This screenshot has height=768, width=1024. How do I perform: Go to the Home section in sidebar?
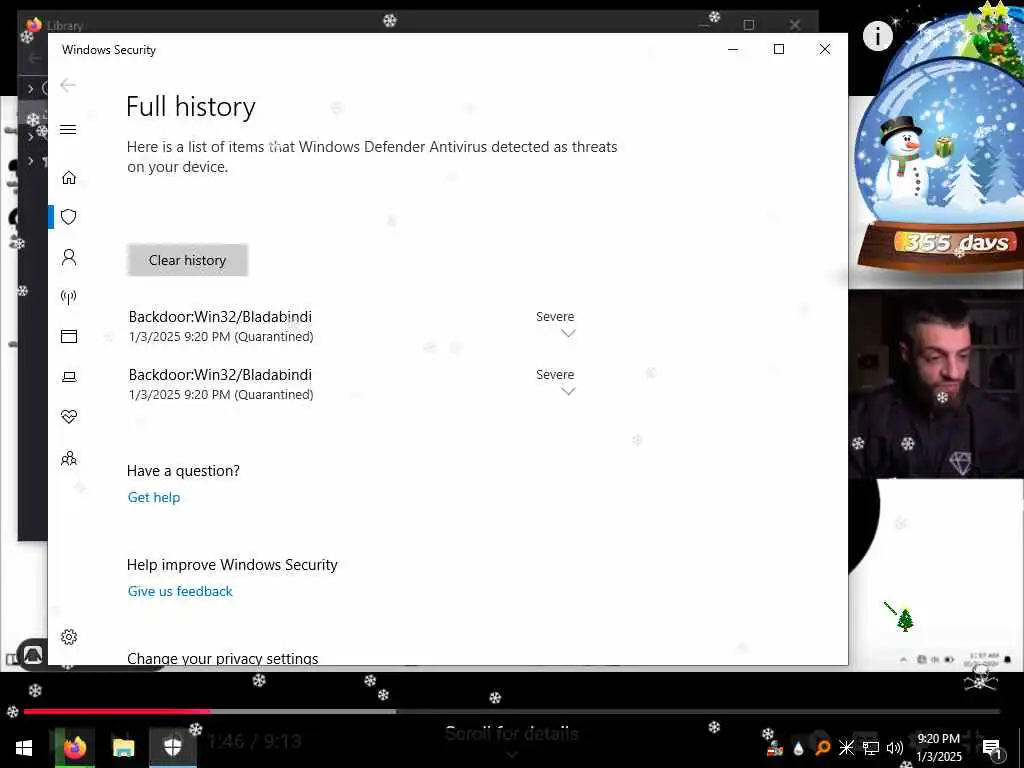point(69,178)
